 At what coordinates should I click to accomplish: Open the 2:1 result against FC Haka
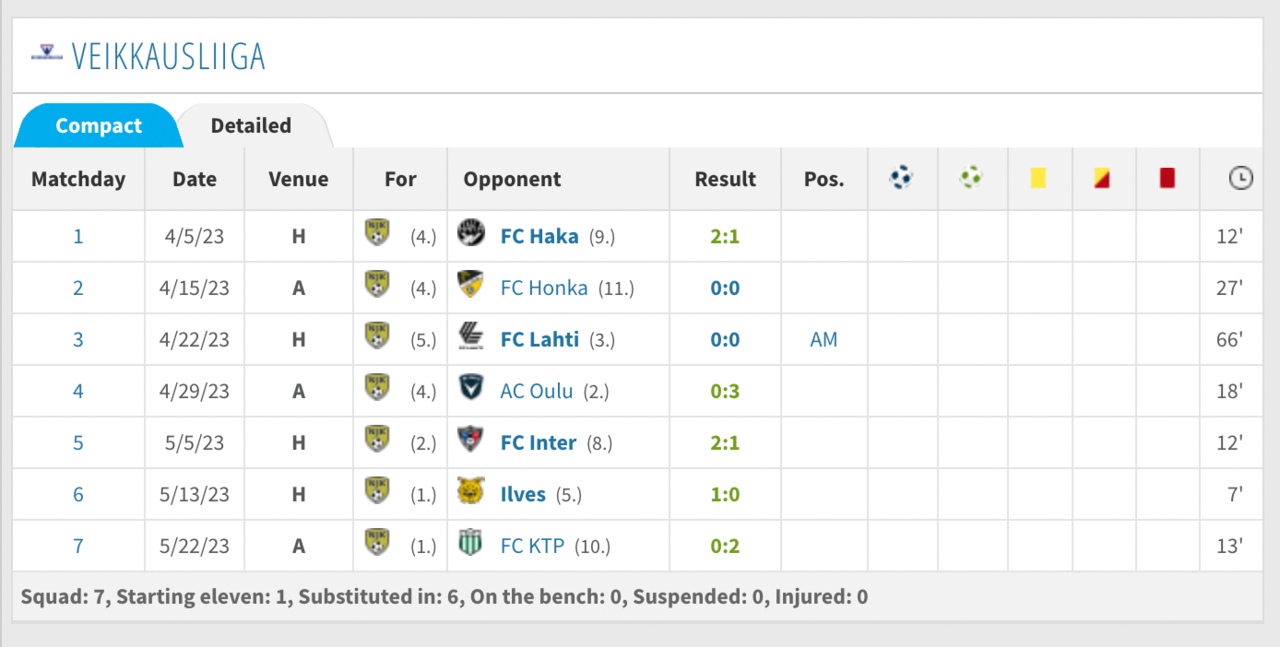pos(724,236)
